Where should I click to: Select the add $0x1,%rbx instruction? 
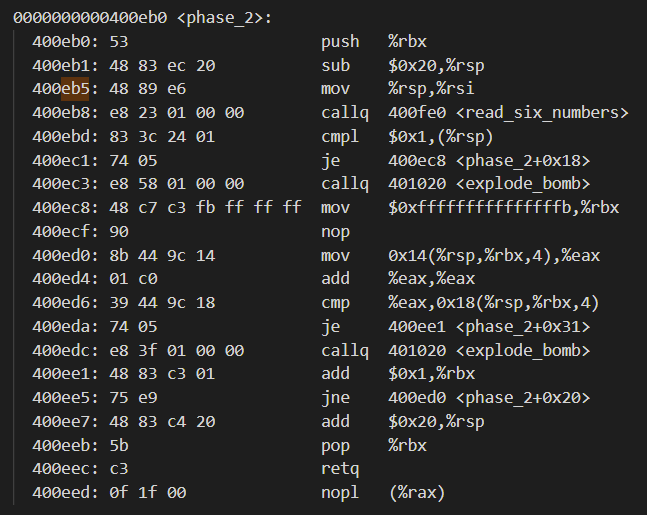click(x=398, y=374)
